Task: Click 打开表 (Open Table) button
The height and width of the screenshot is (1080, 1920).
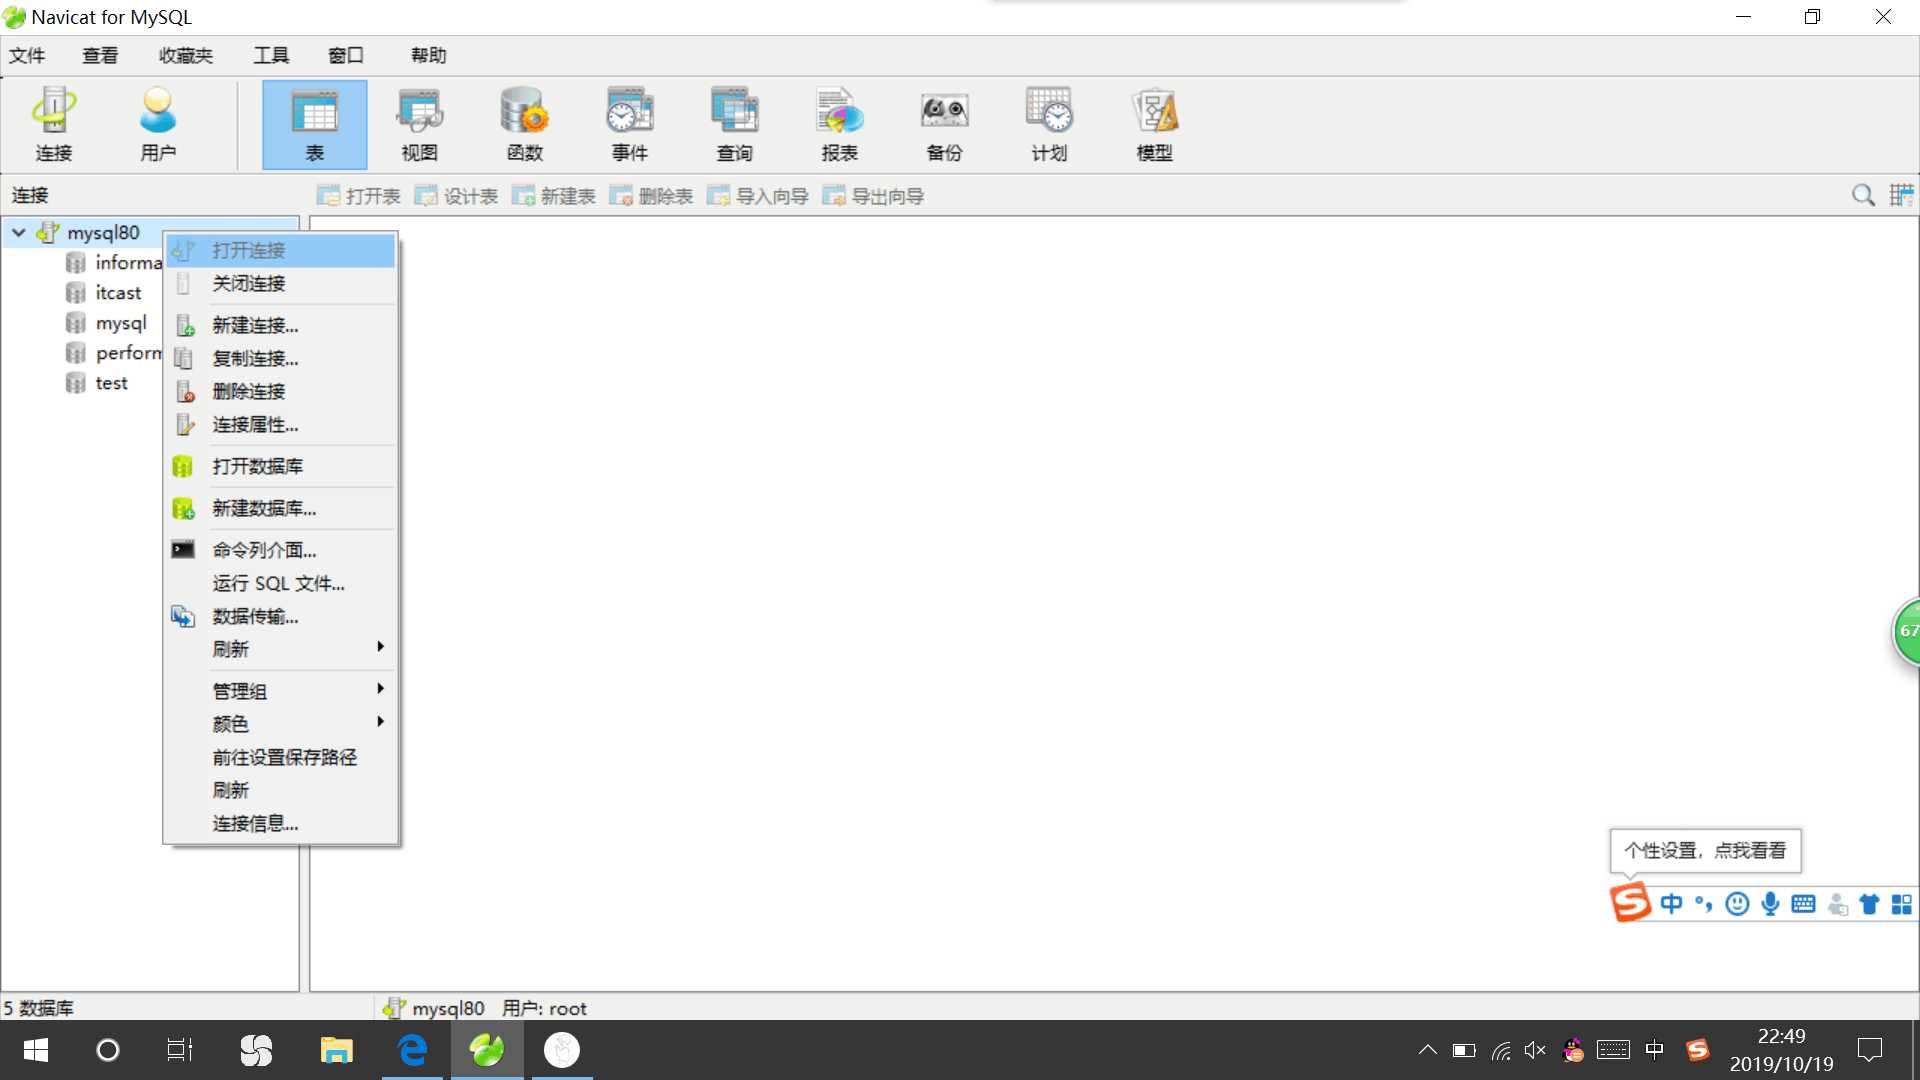Action: [x=359, y=196]
